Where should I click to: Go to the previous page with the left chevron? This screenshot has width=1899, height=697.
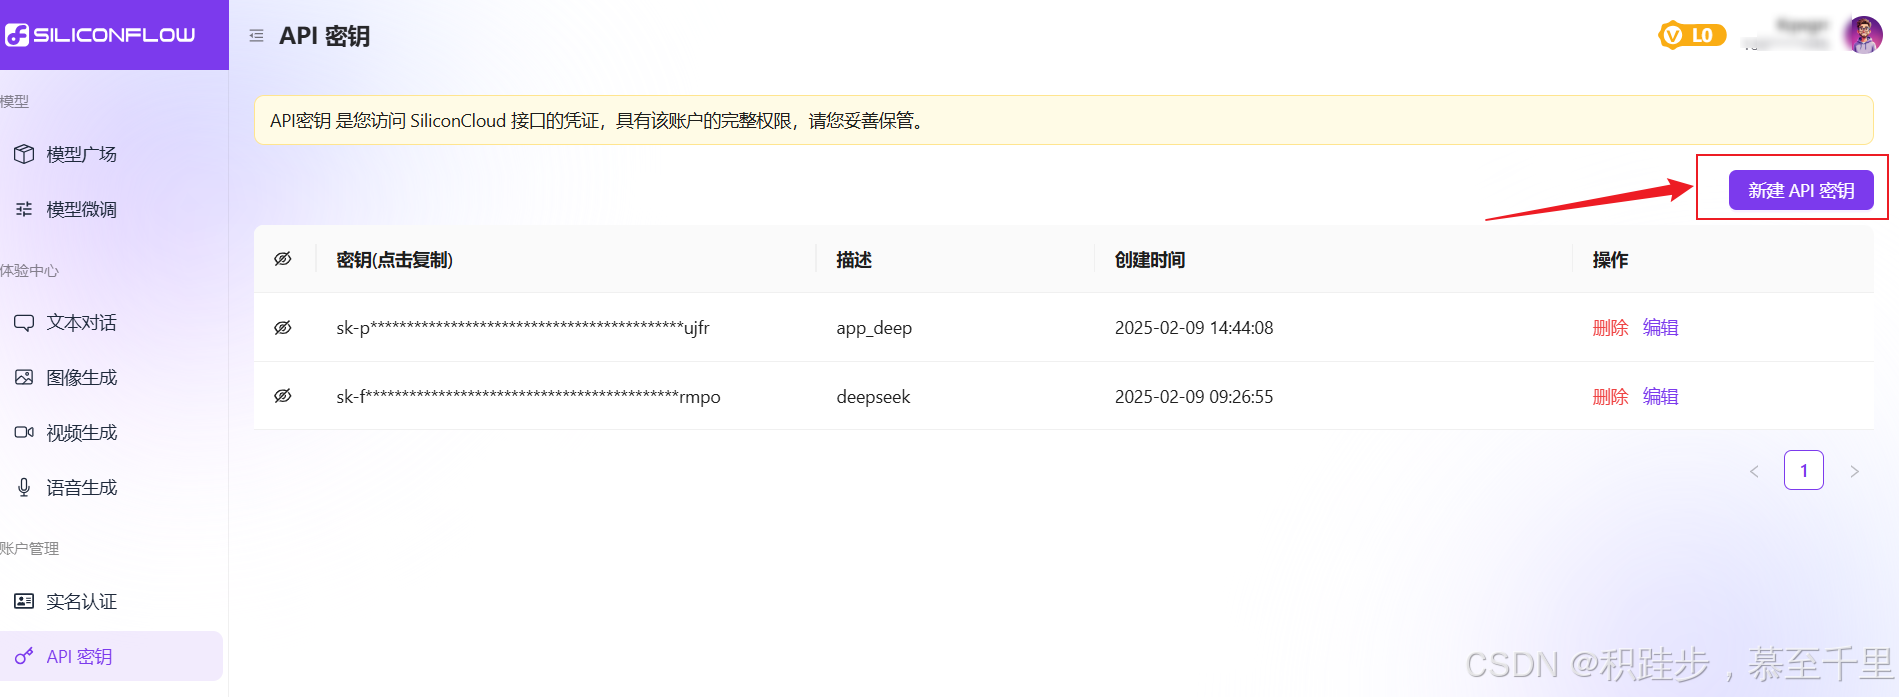pyautogui.click(x=1754, y=471)
